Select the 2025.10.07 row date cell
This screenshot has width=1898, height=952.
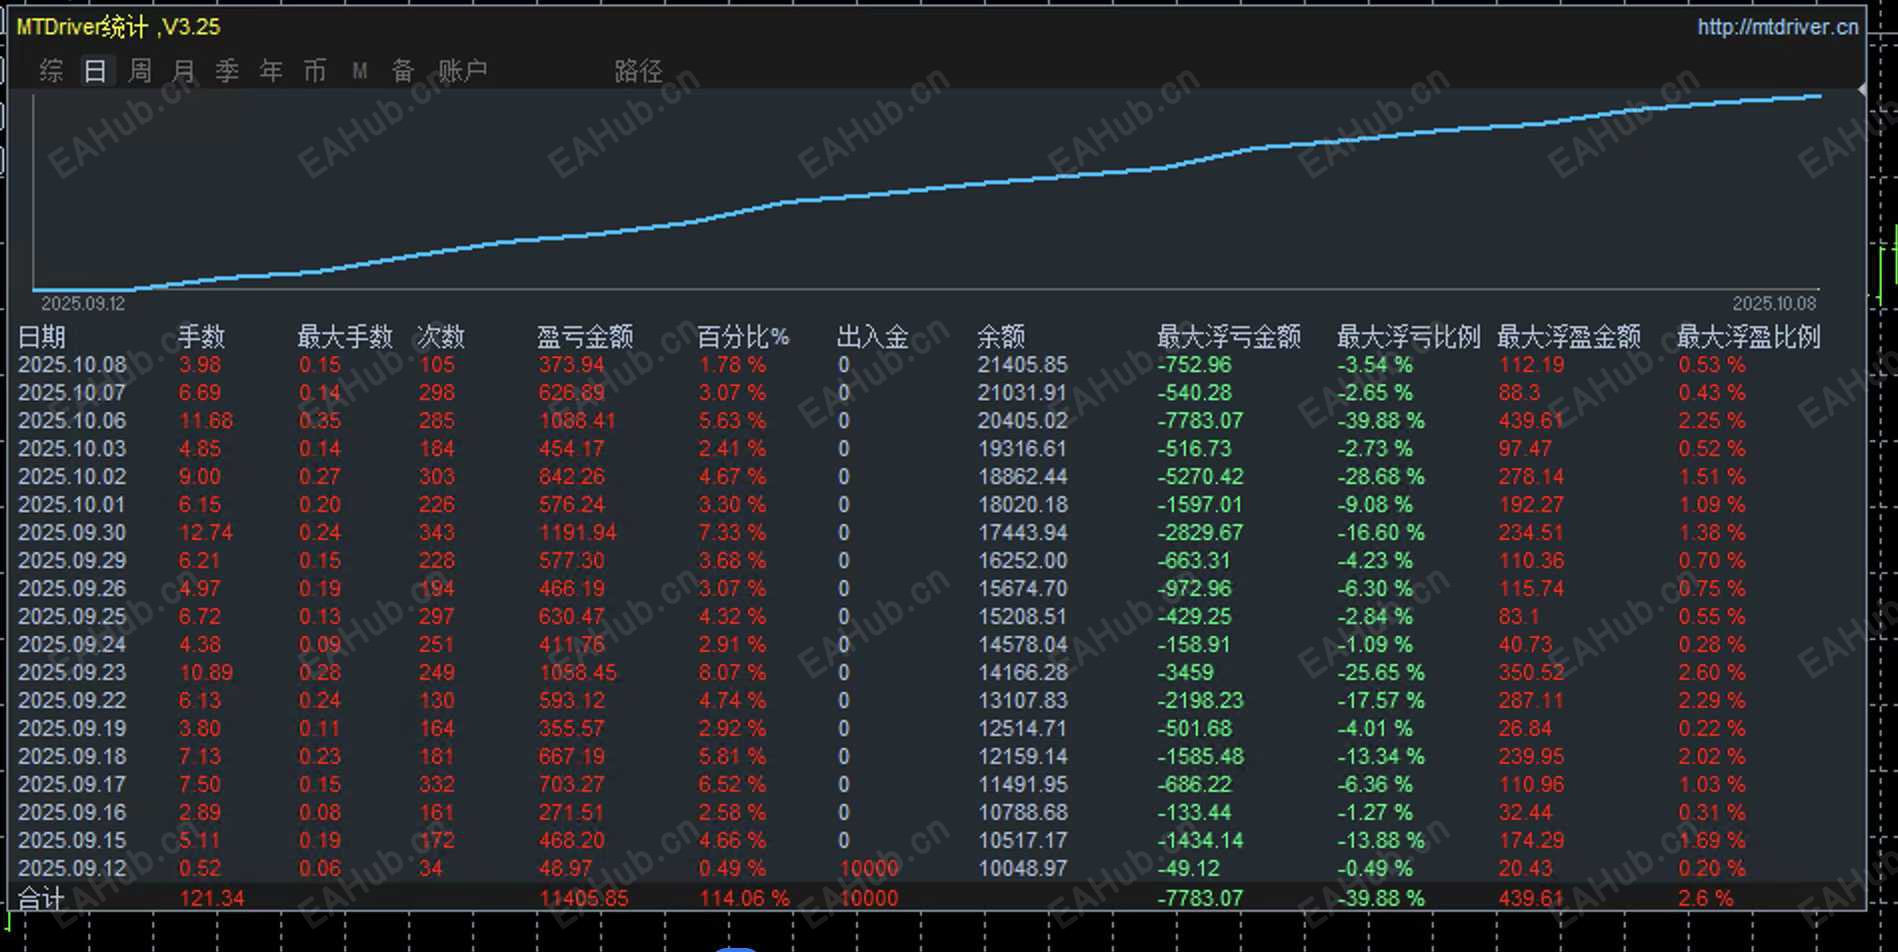pos(72,393)
